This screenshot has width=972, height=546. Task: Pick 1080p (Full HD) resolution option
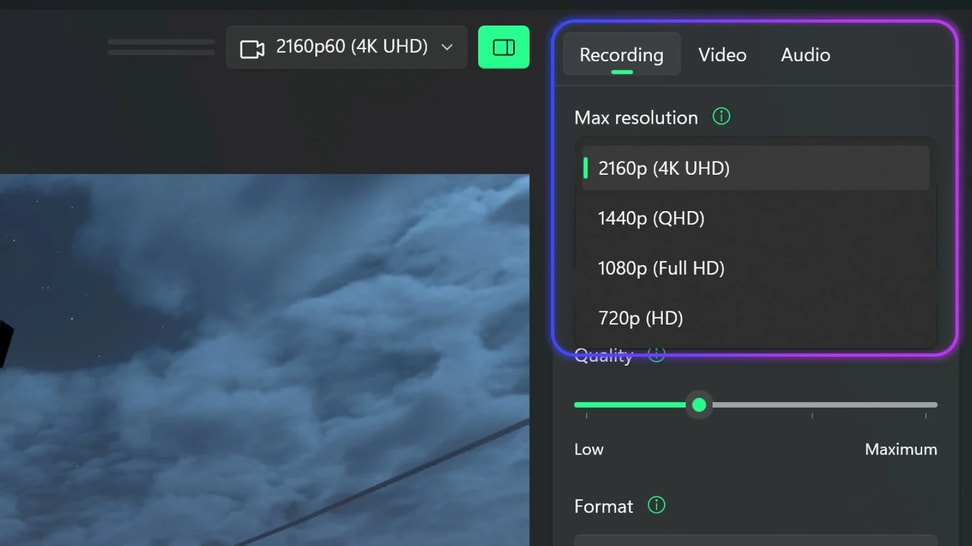(x=755, y=268)
